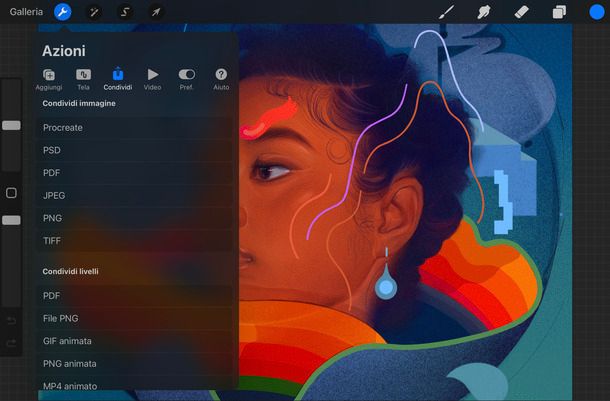This screenshot has width=610, height=401.
Task: Open the Layers panel icon
Action: (559, 12)
